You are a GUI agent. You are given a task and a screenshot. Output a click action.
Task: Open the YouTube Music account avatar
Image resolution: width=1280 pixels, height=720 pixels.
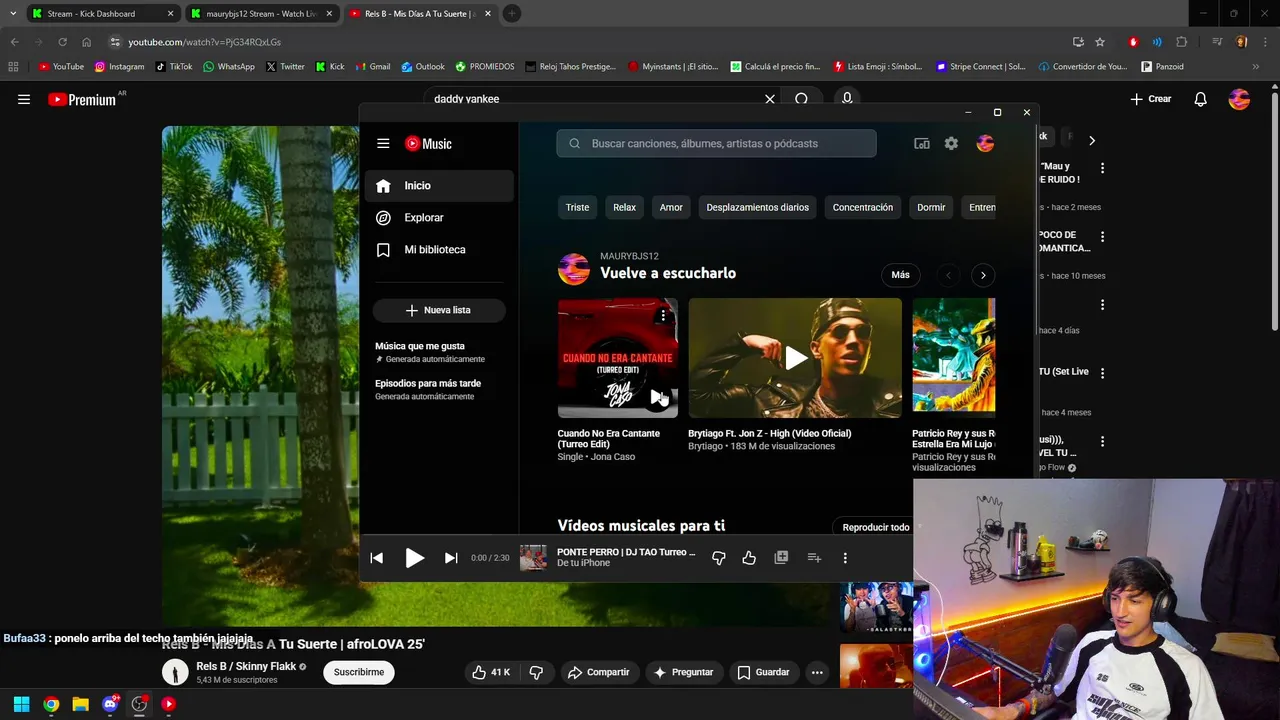pos(985,144)
